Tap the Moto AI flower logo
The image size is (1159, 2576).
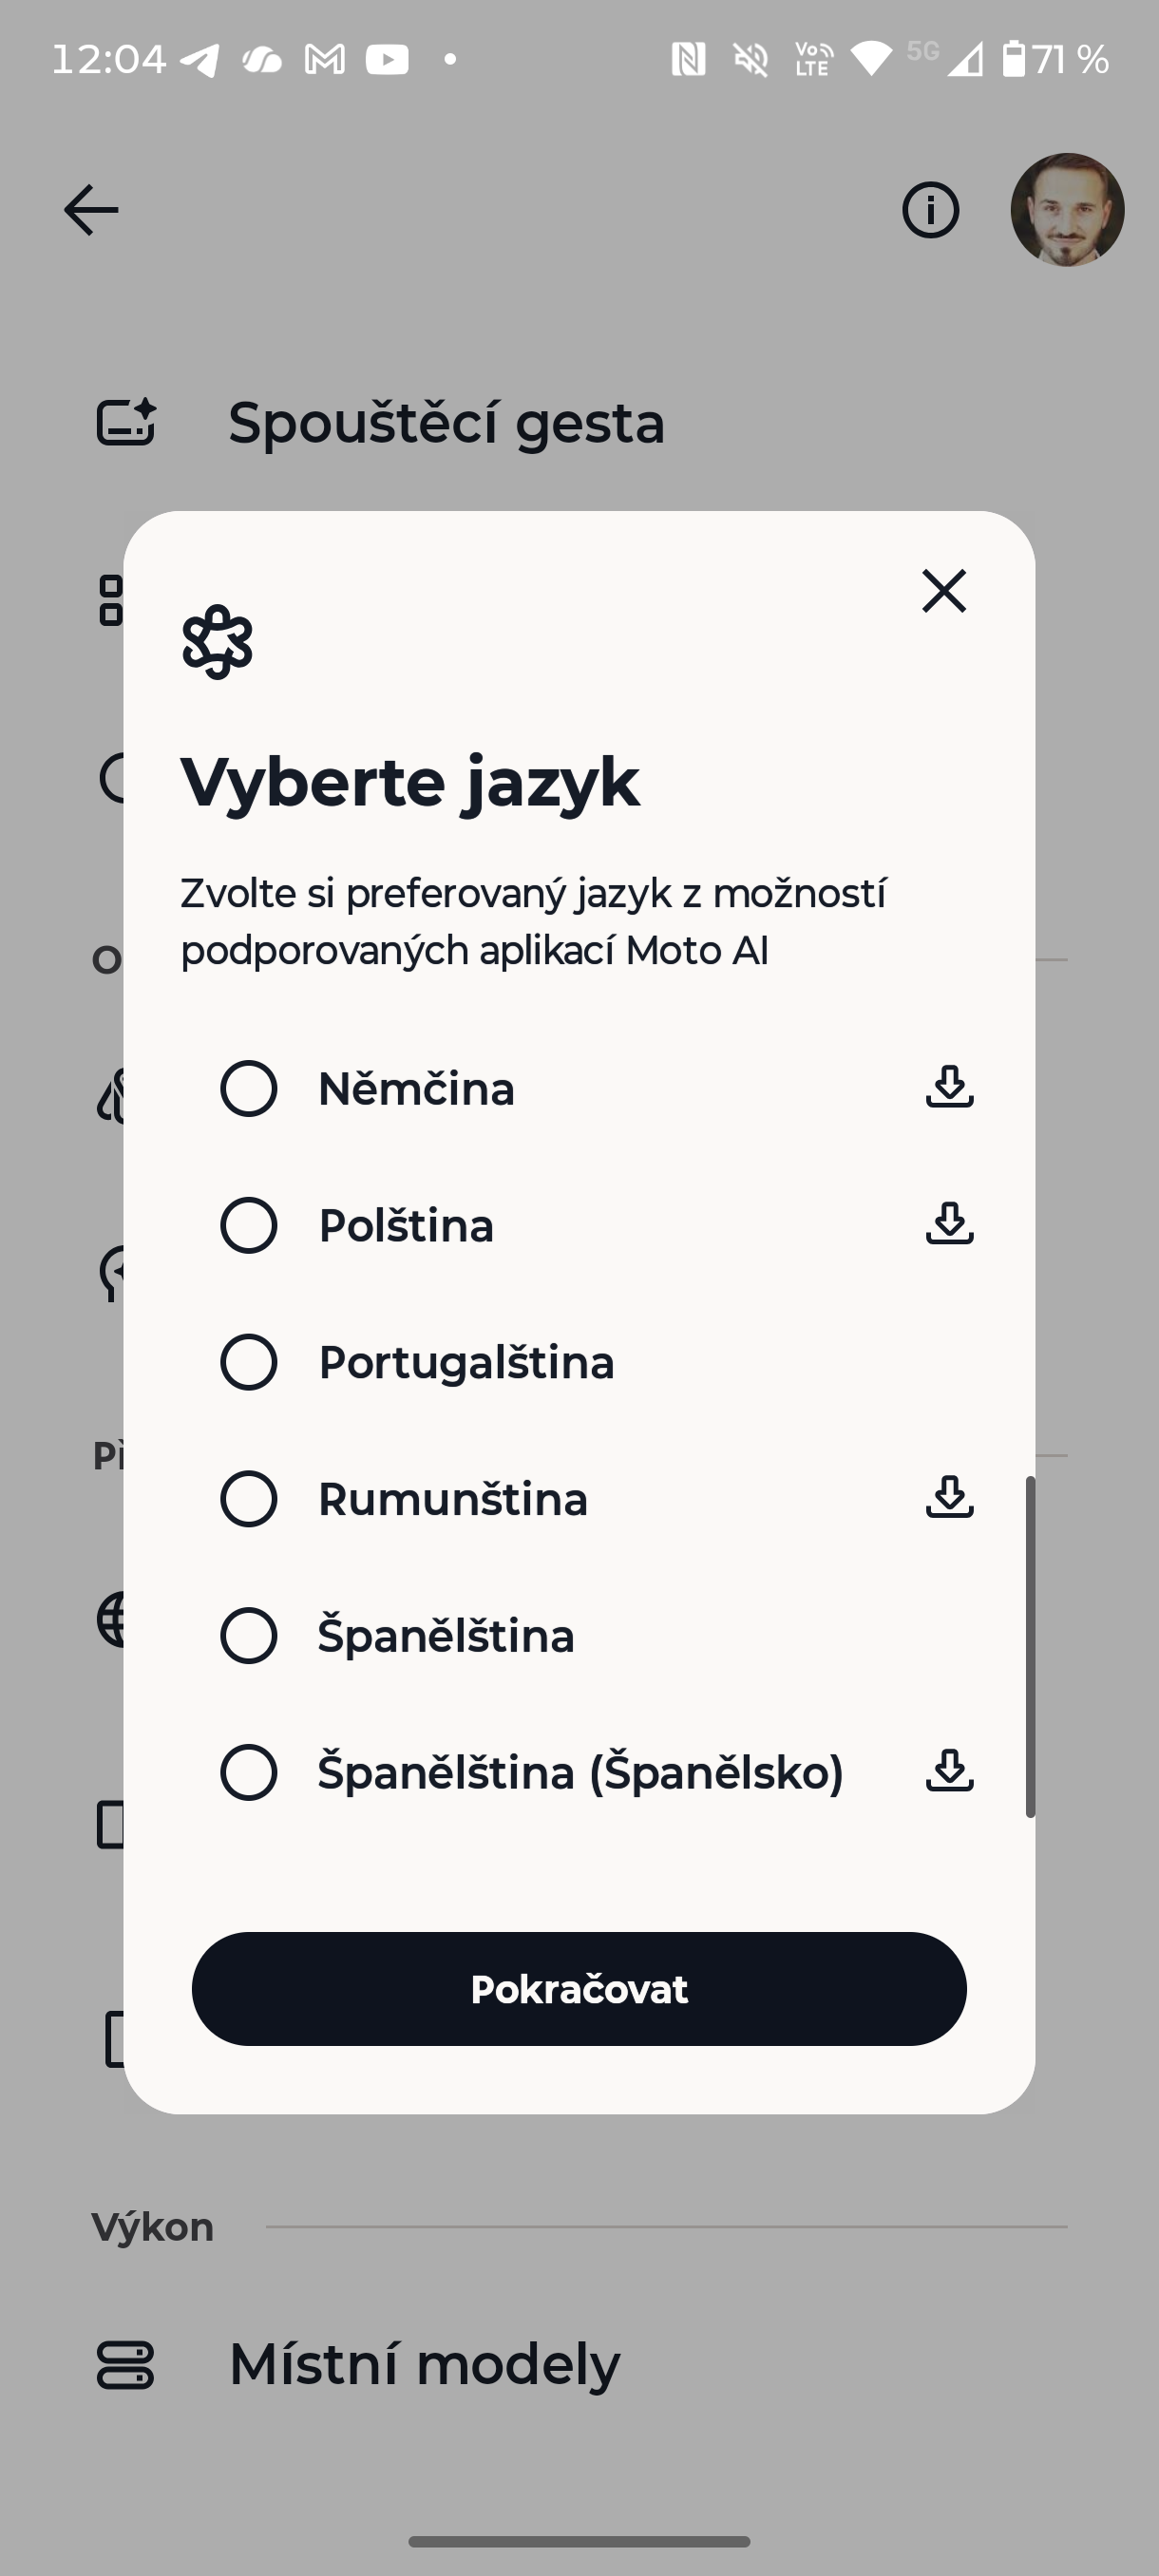(217, 642)
